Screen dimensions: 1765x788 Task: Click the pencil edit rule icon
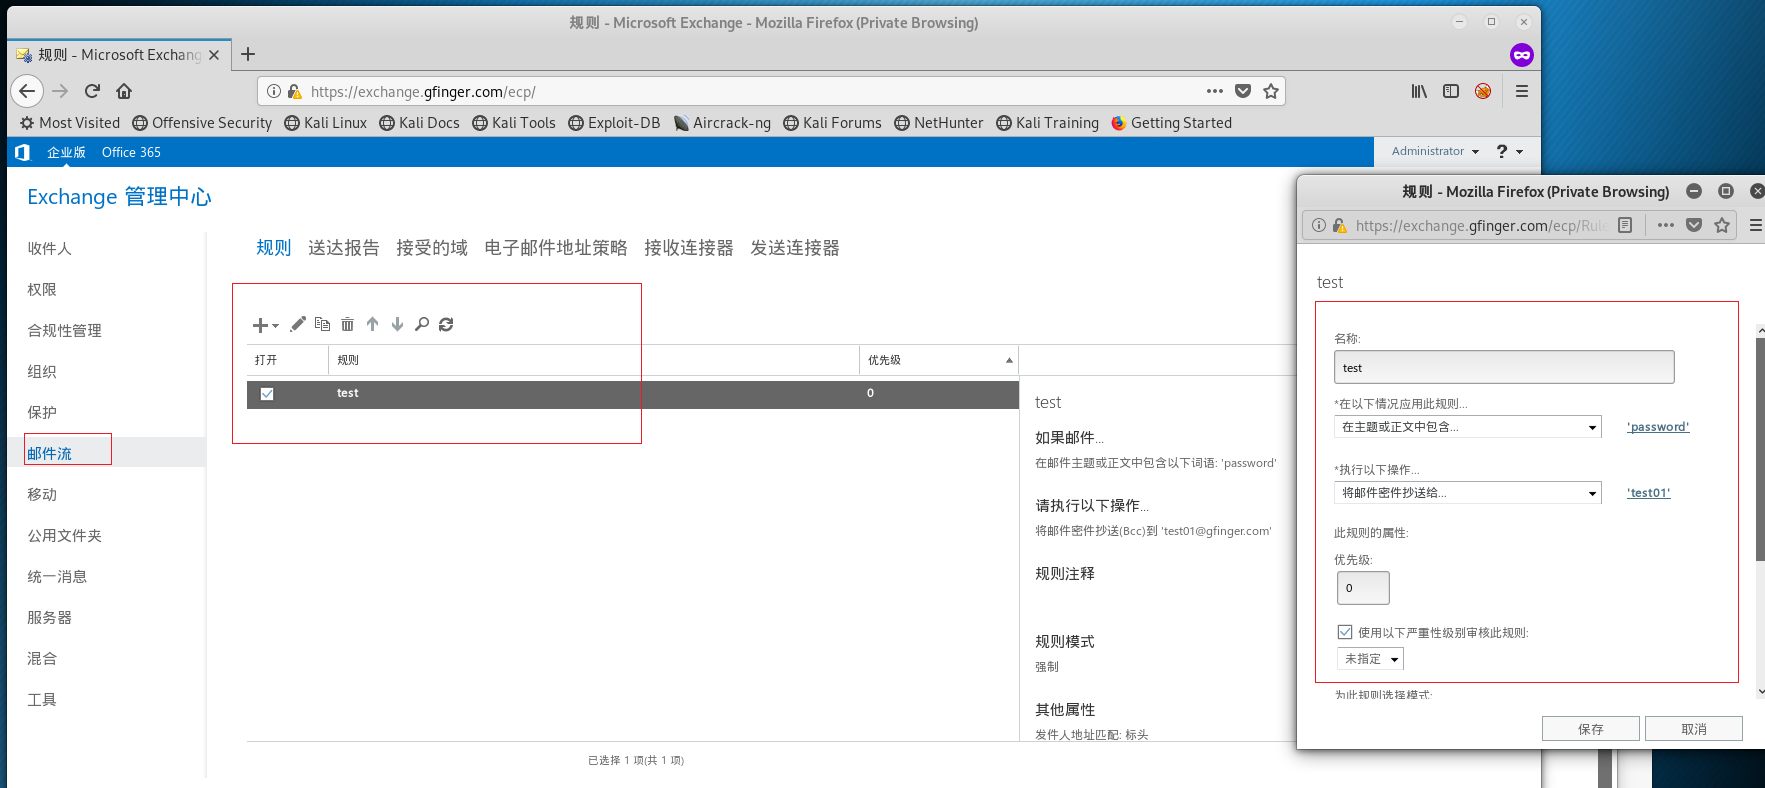[298, 324]
